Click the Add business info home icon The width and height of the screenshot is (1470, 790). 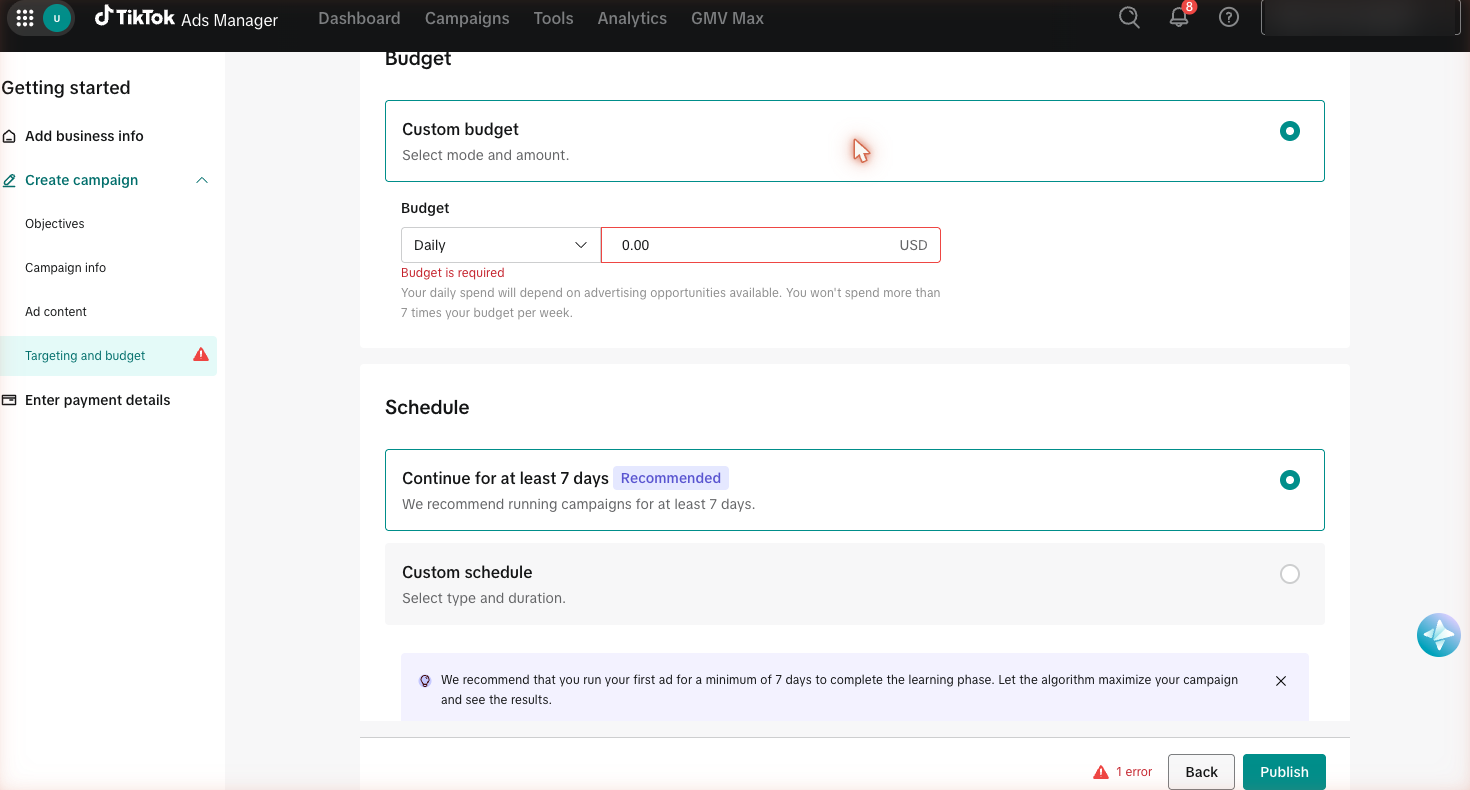tap(9, 136)
